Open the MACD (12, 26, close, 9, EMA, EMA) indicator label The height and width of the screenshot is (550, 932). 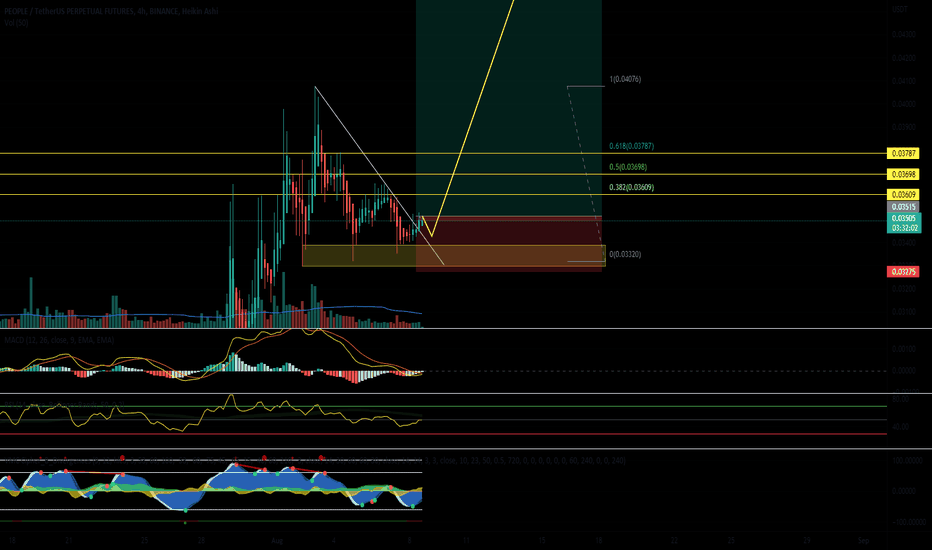click(x=59, y=340)
